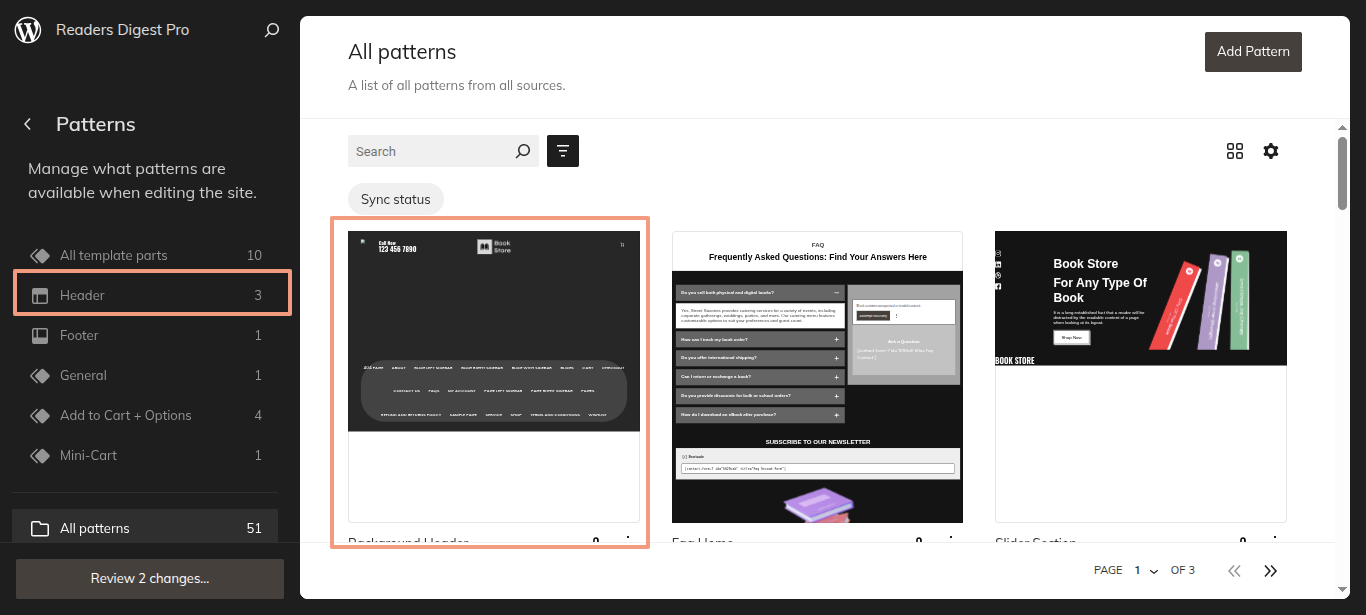Open the page number dropdown
Viewport: 1366px width, 615px height.
(x=1145, y=570)
